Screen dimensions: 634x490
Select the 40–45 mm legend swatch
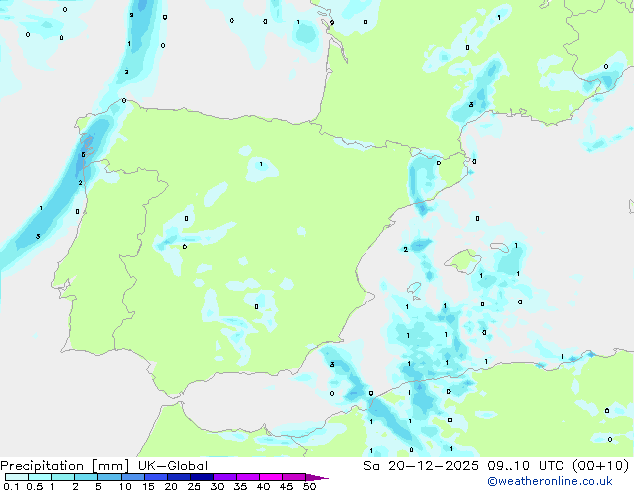[x=271, y=477]
